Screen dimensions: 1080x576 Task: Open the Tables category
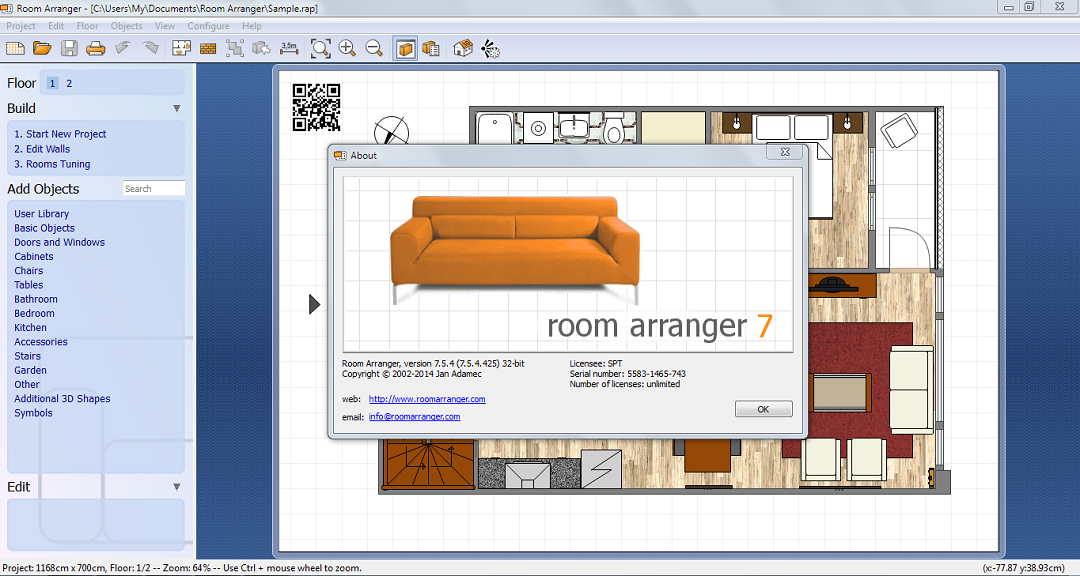(29, 285)
